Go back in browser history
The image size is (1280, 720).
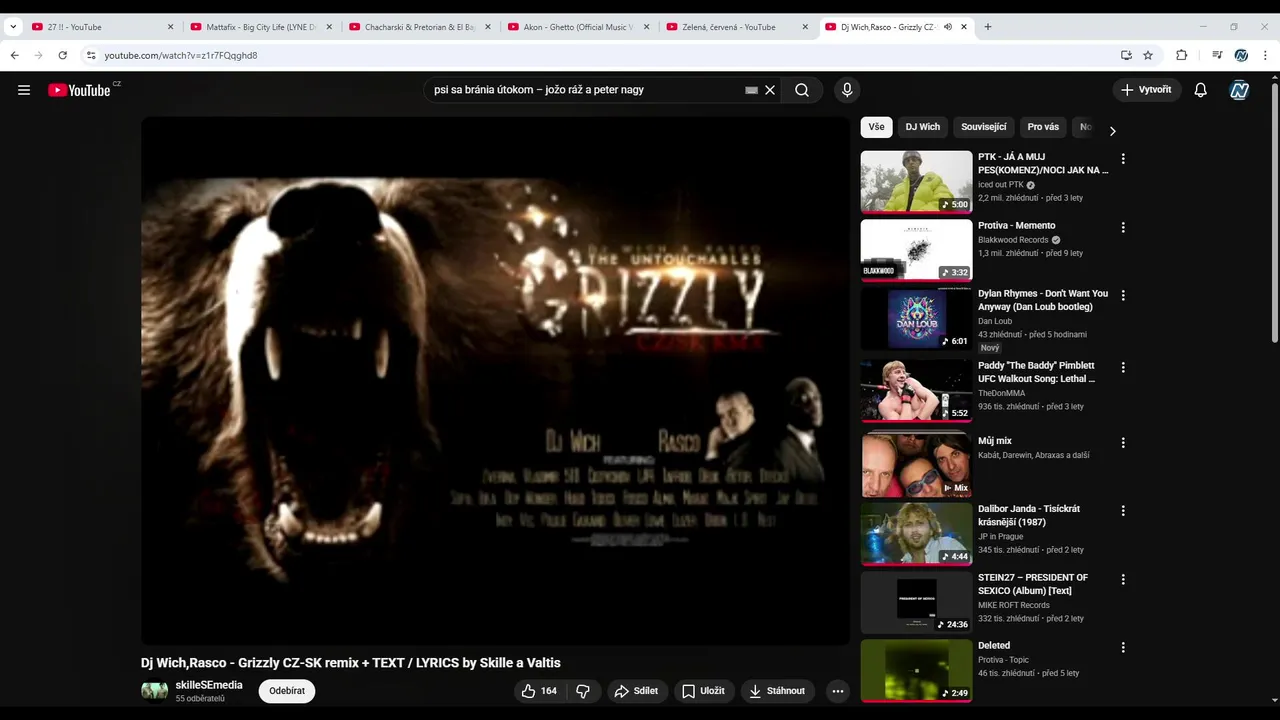coord(14,55)
